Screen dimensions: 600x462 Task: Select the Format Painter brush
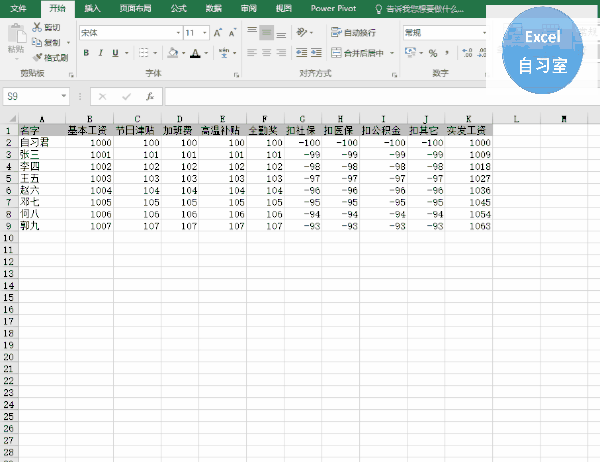[37, 58]
